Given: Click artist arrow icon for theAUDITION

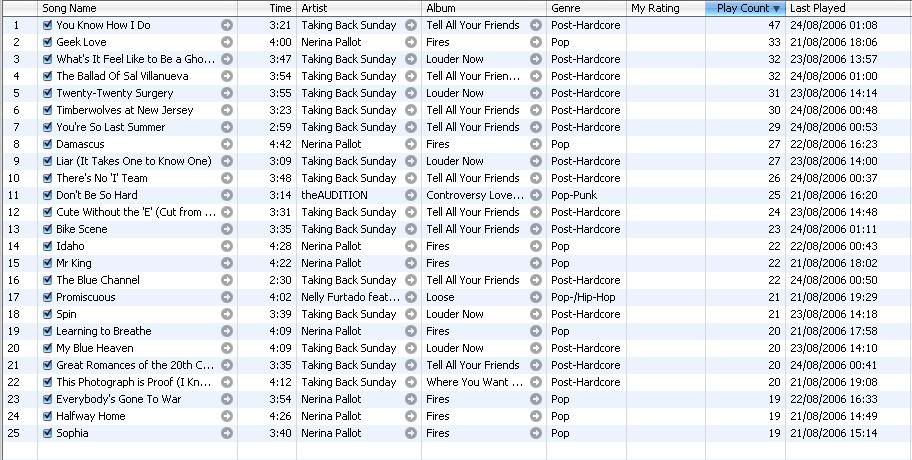Looking at the screenshot, I should coord(411,195).
